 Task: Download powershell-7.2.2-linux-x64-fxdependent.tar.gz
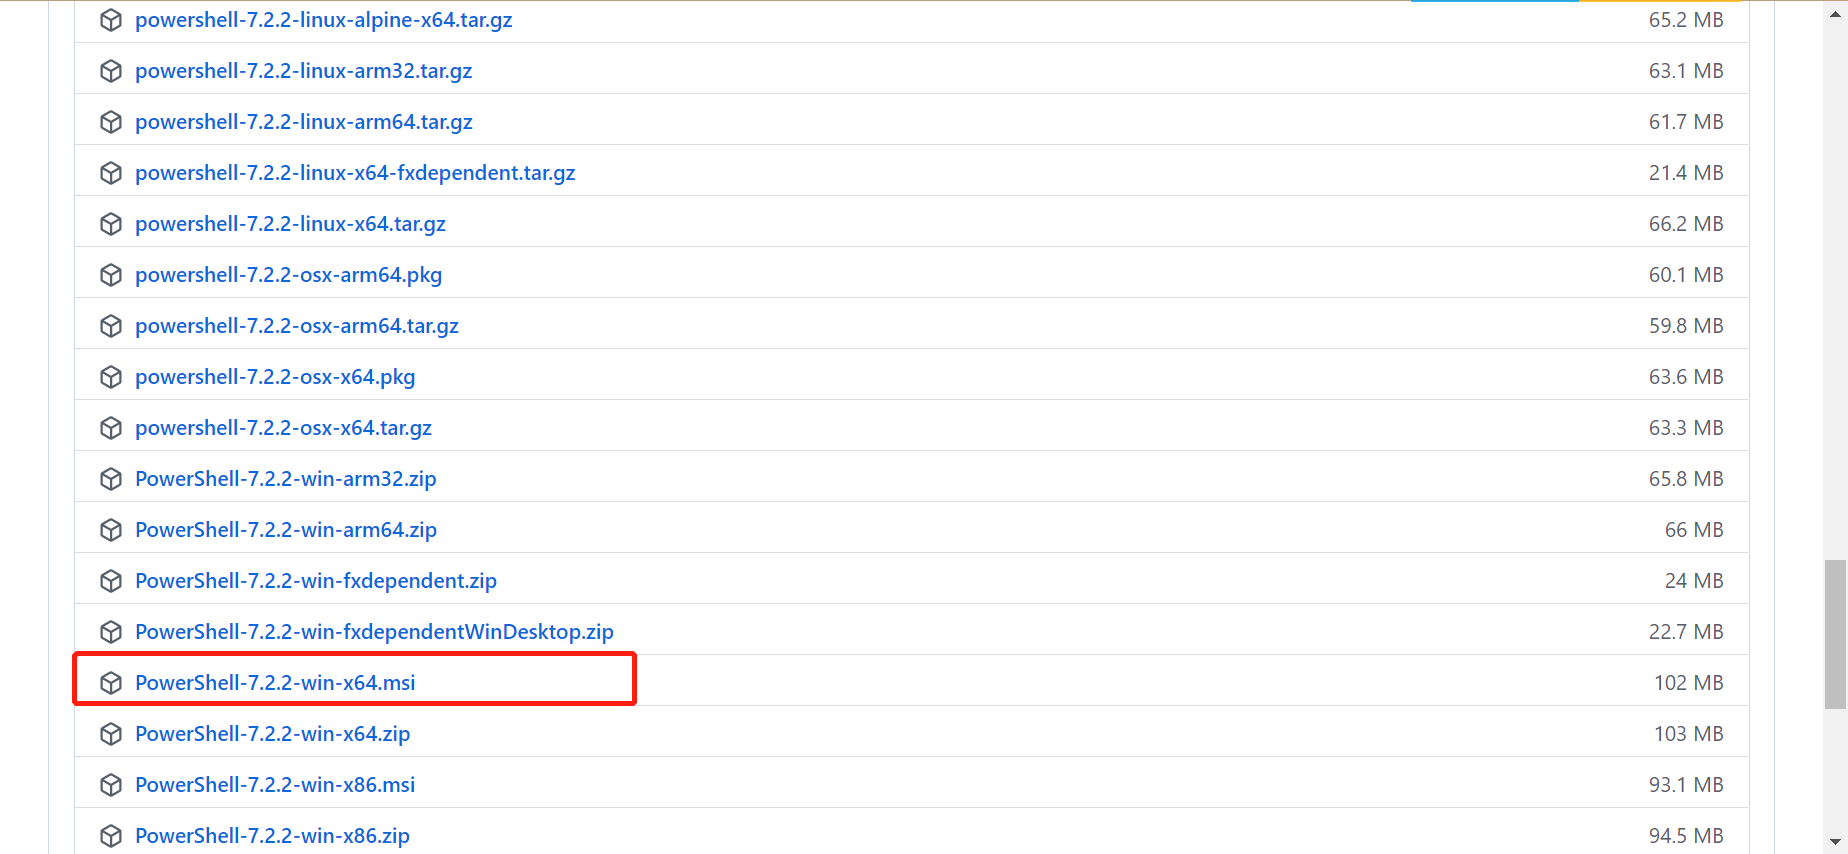355,173
